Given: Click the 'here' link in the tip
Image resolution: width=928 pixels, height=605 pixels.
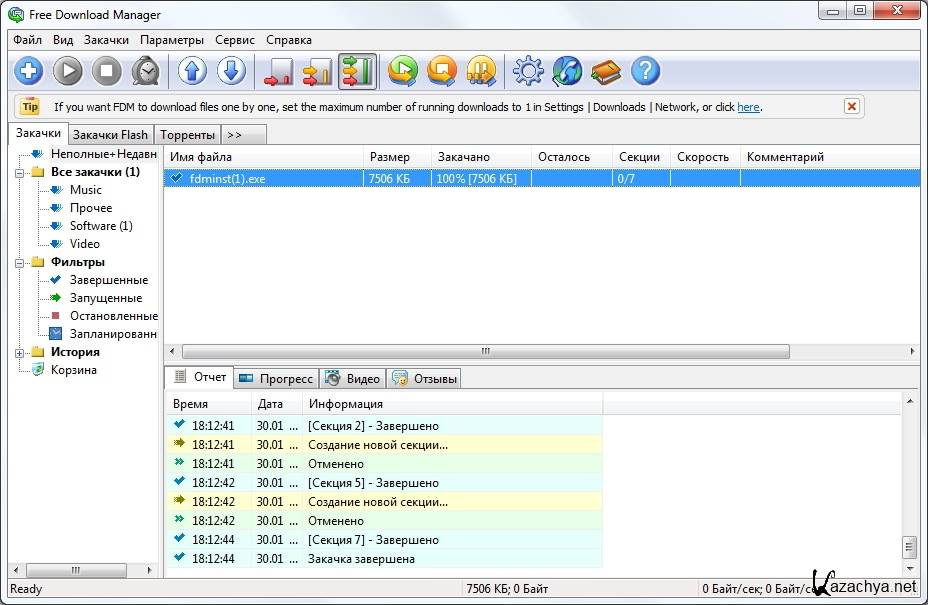Looking at the screenshot, I should coord(748,107).
